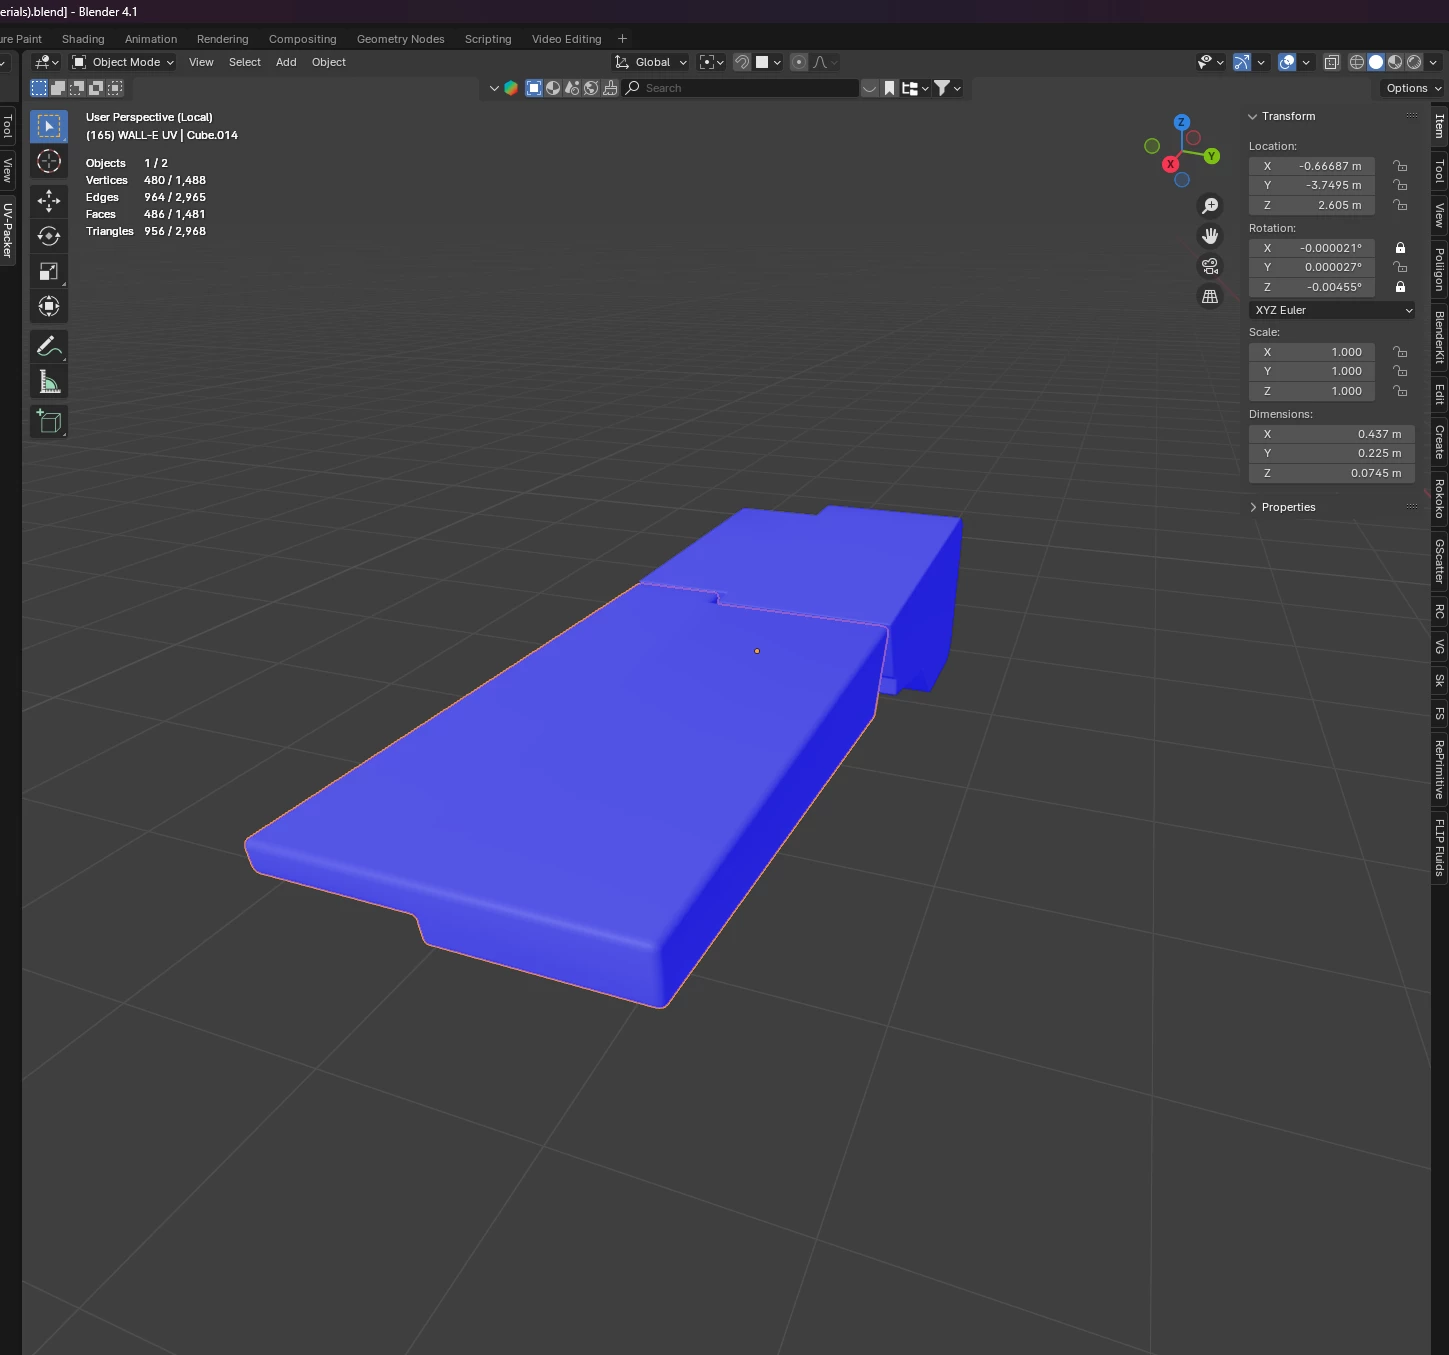Adjust the Dimensions Z value field
This screenshot has height=1355, width=1449.
[1332, 473]
